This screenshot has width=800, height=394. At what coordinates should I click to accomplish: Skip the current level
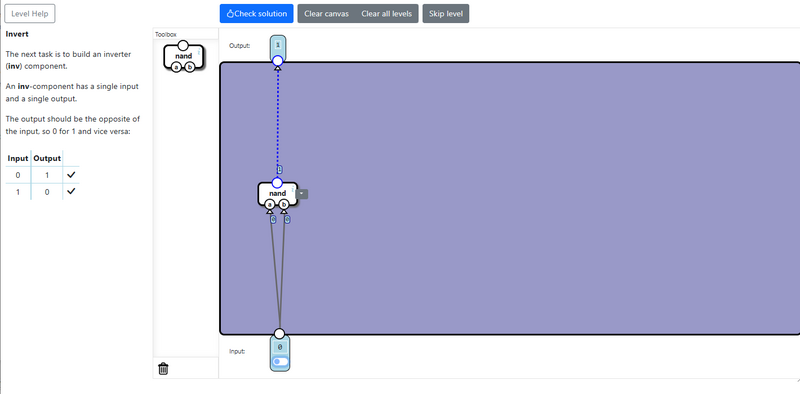point(446,14)
